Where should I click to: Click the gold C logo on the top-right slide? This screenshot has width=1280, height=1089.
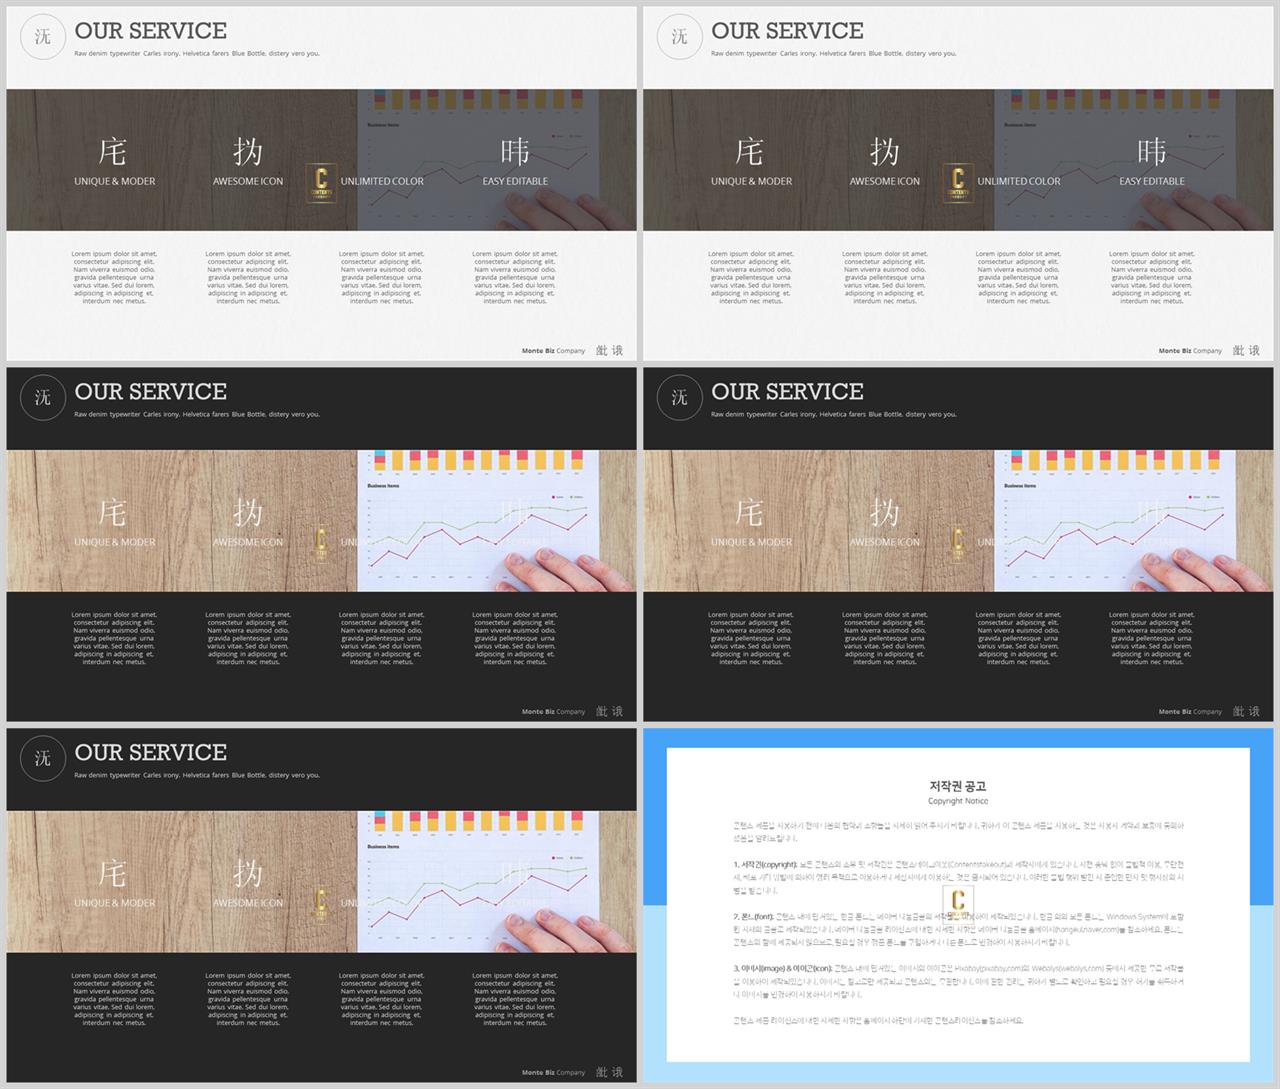[x=958, y=182]
